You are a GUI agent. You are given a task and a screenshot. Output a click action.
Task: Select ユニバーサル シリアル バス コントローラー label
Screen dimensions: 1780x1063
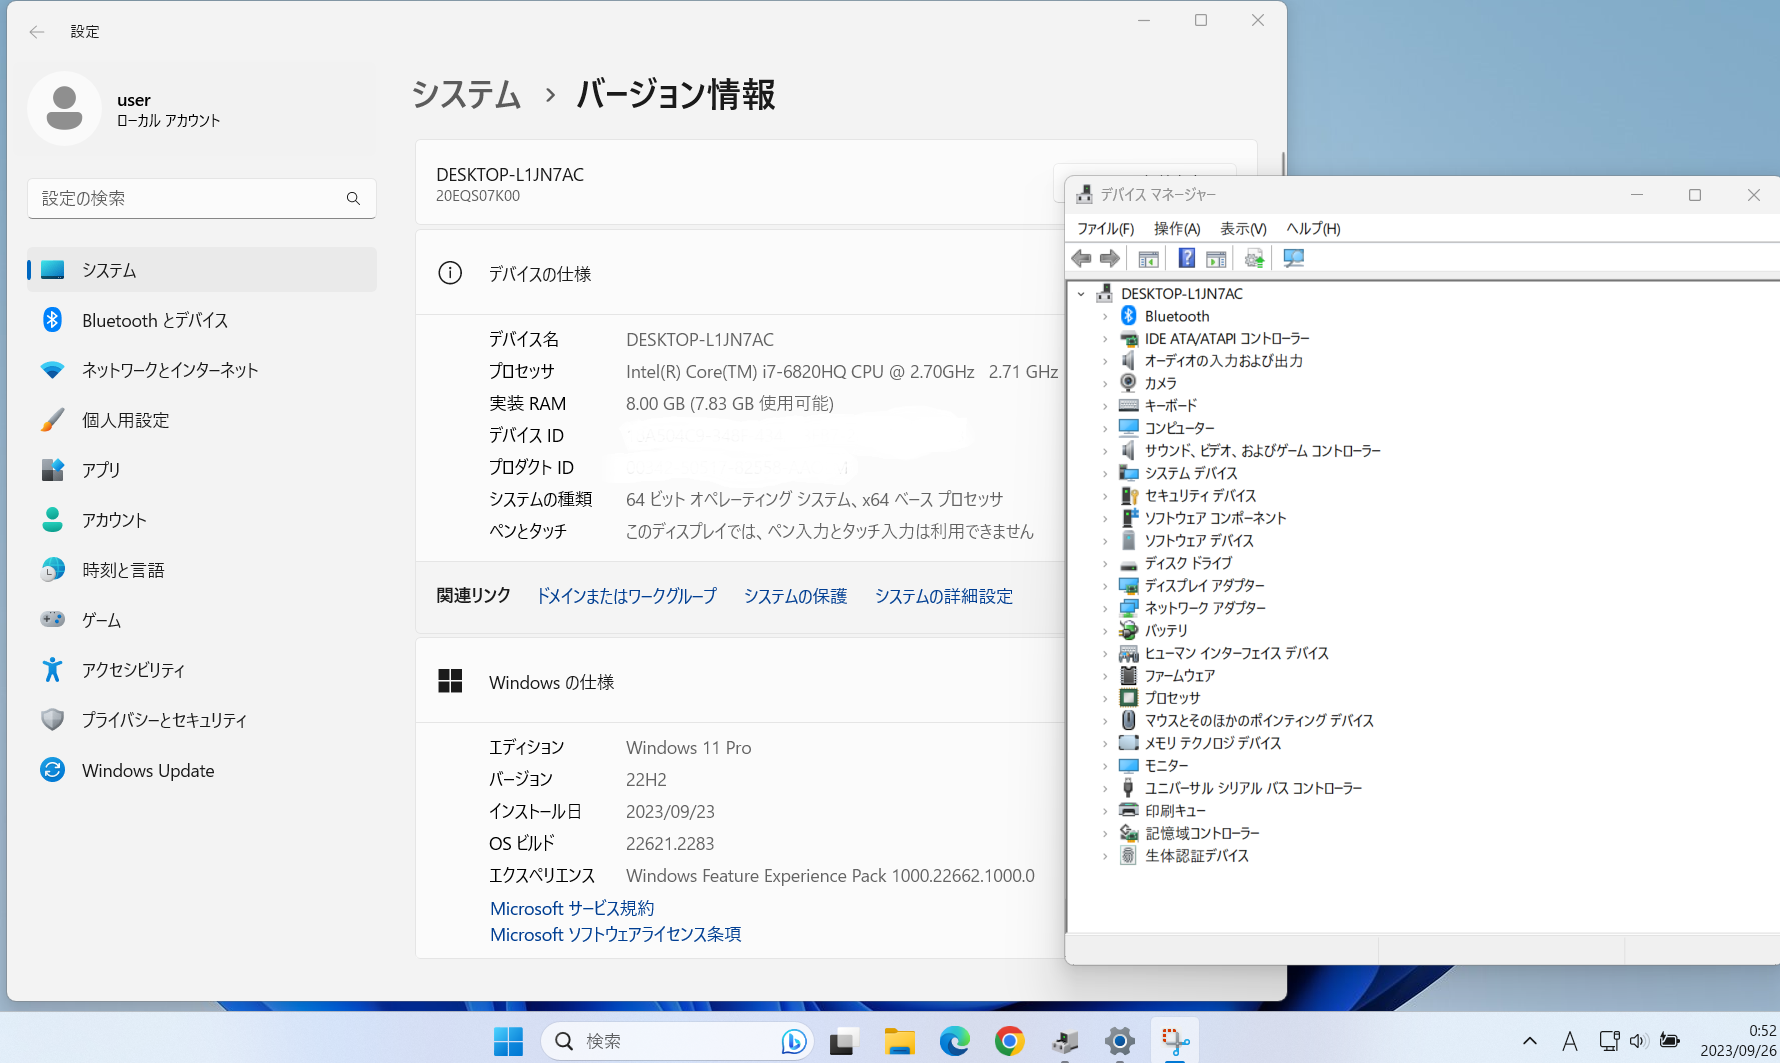tap(1254, 788)
